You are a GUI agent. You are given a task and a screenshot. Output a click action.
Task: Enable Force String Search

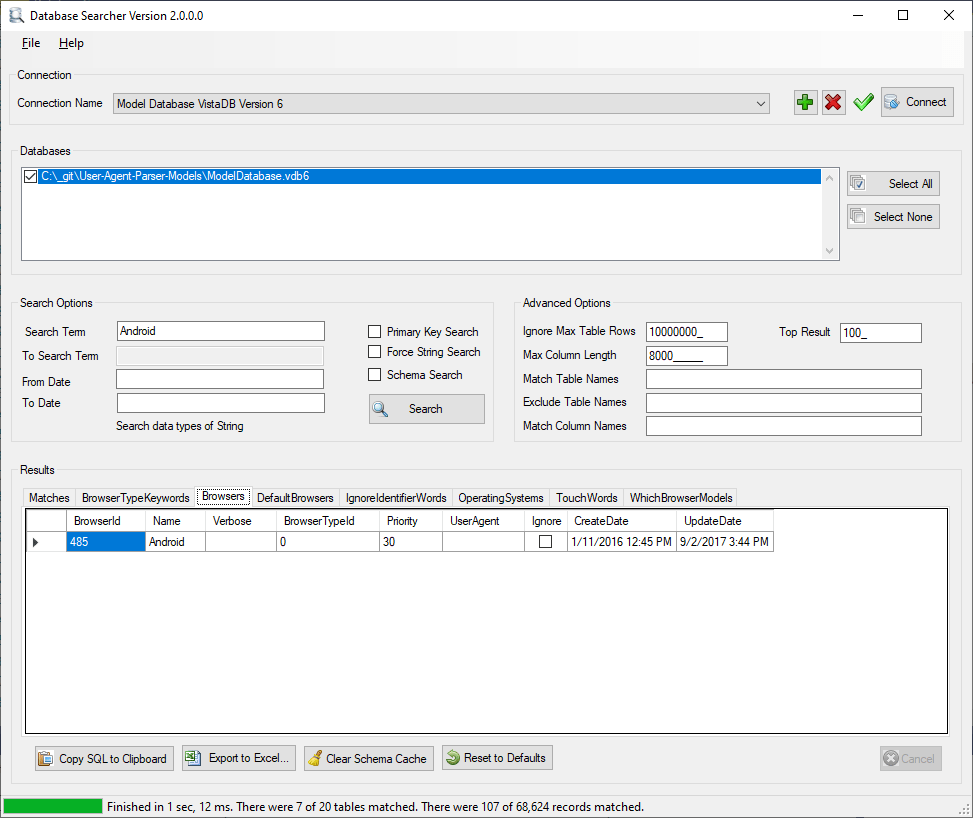[x=374, y=352]
